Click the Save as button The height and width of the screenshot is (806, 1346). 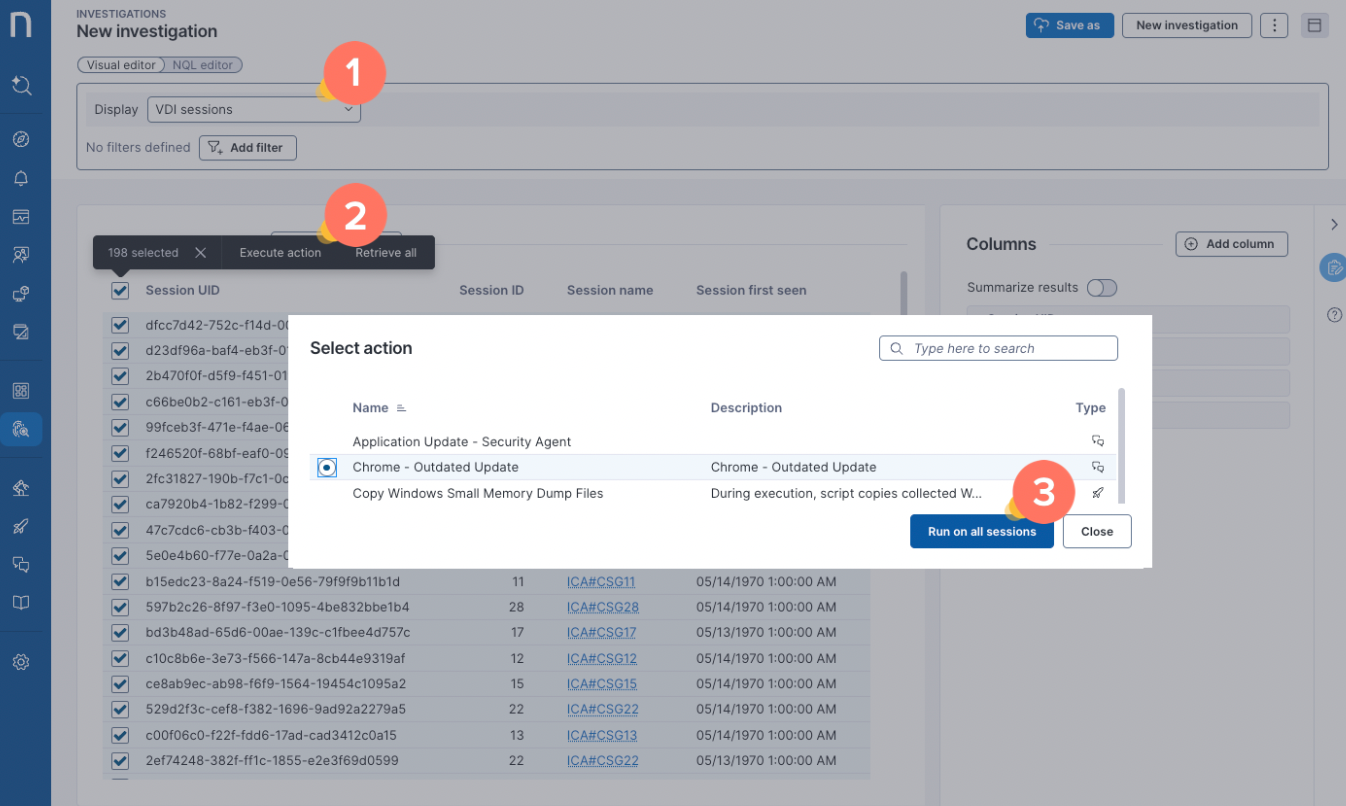[x=1070, y=25]
